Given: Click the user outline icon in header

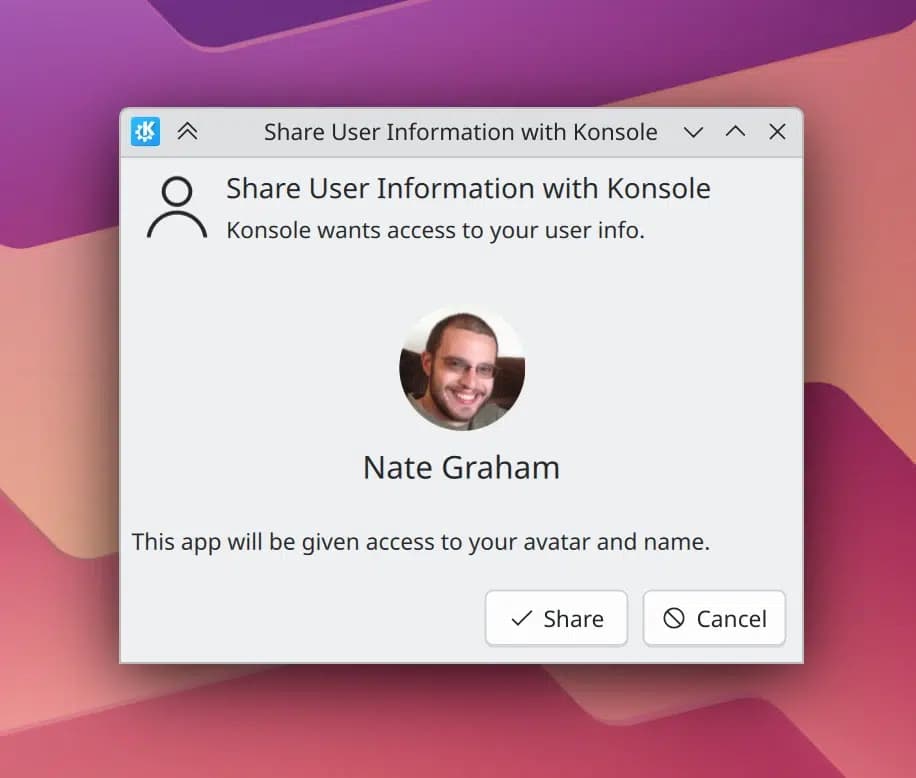Looking at the screenshot, I should click(x=177, y=207).
